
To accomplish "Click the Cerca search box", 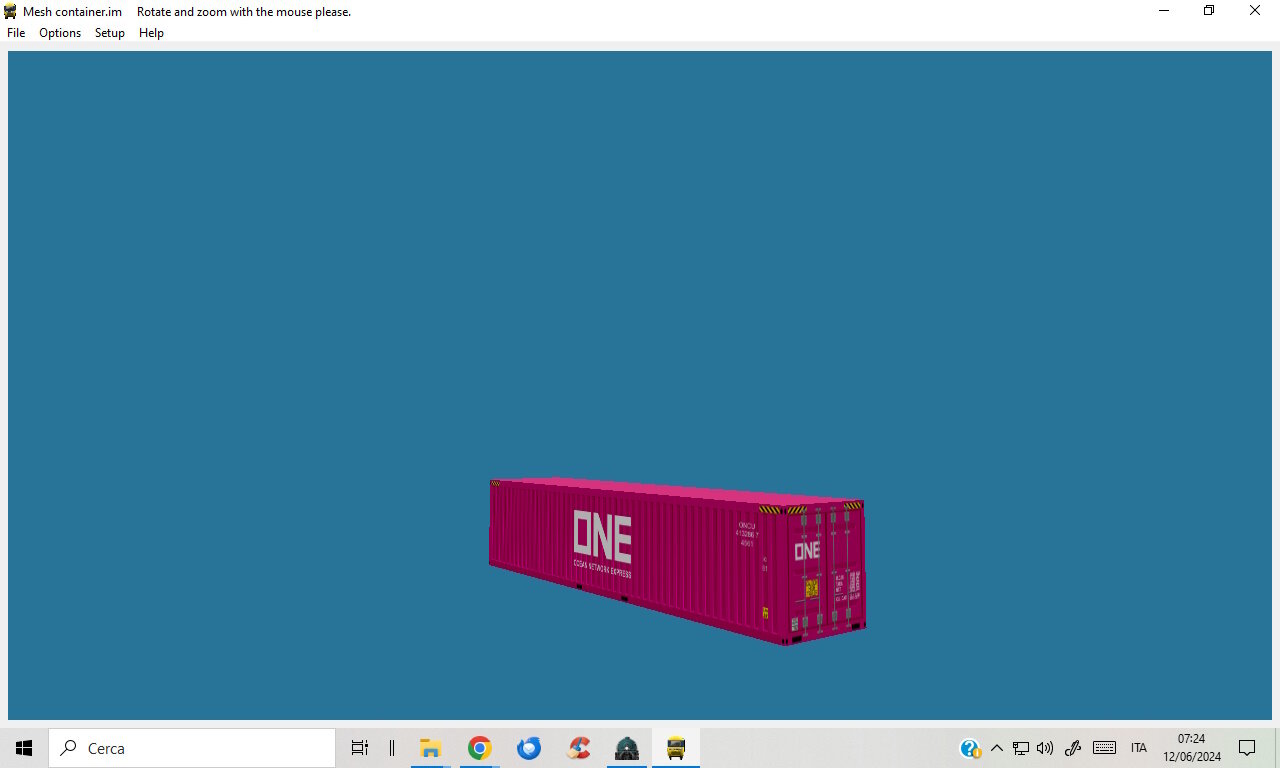I will click(192, 748).
